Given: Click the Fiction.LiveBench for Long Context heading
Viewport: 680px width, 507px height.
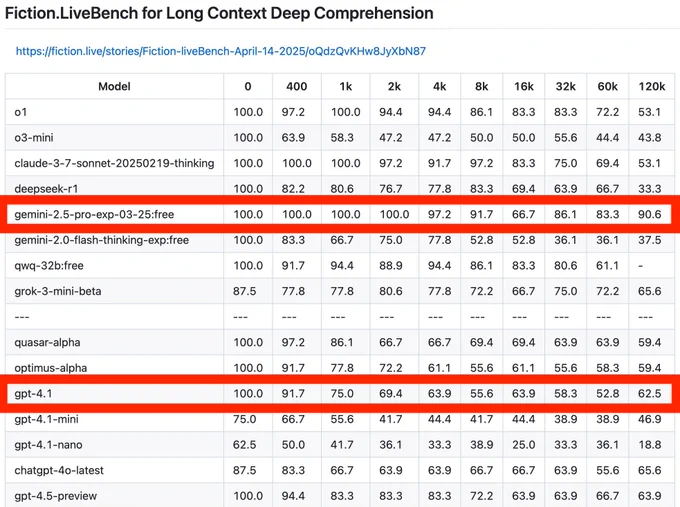Looking at the screenshot, I should coord(219,13).
